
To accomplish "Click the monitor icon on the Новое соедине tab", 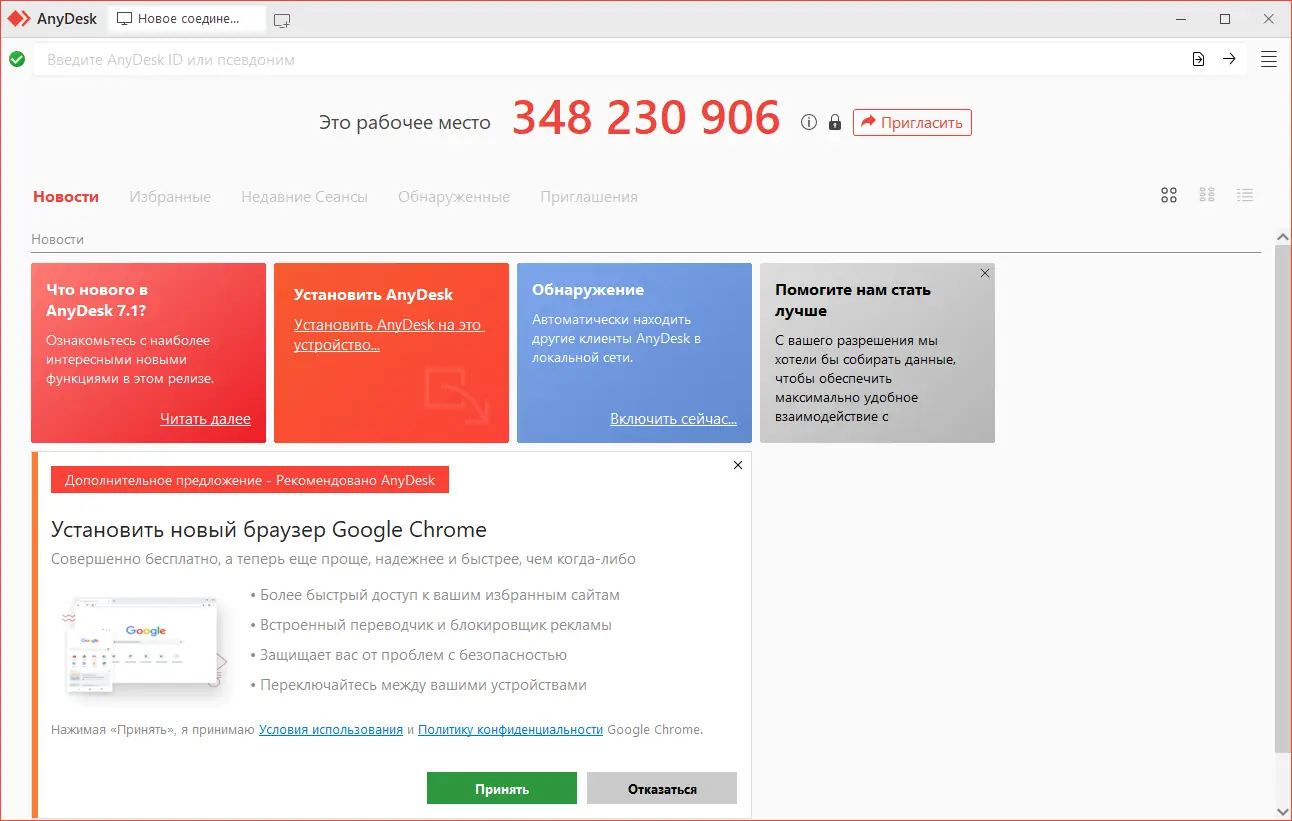I will (122, 18).
